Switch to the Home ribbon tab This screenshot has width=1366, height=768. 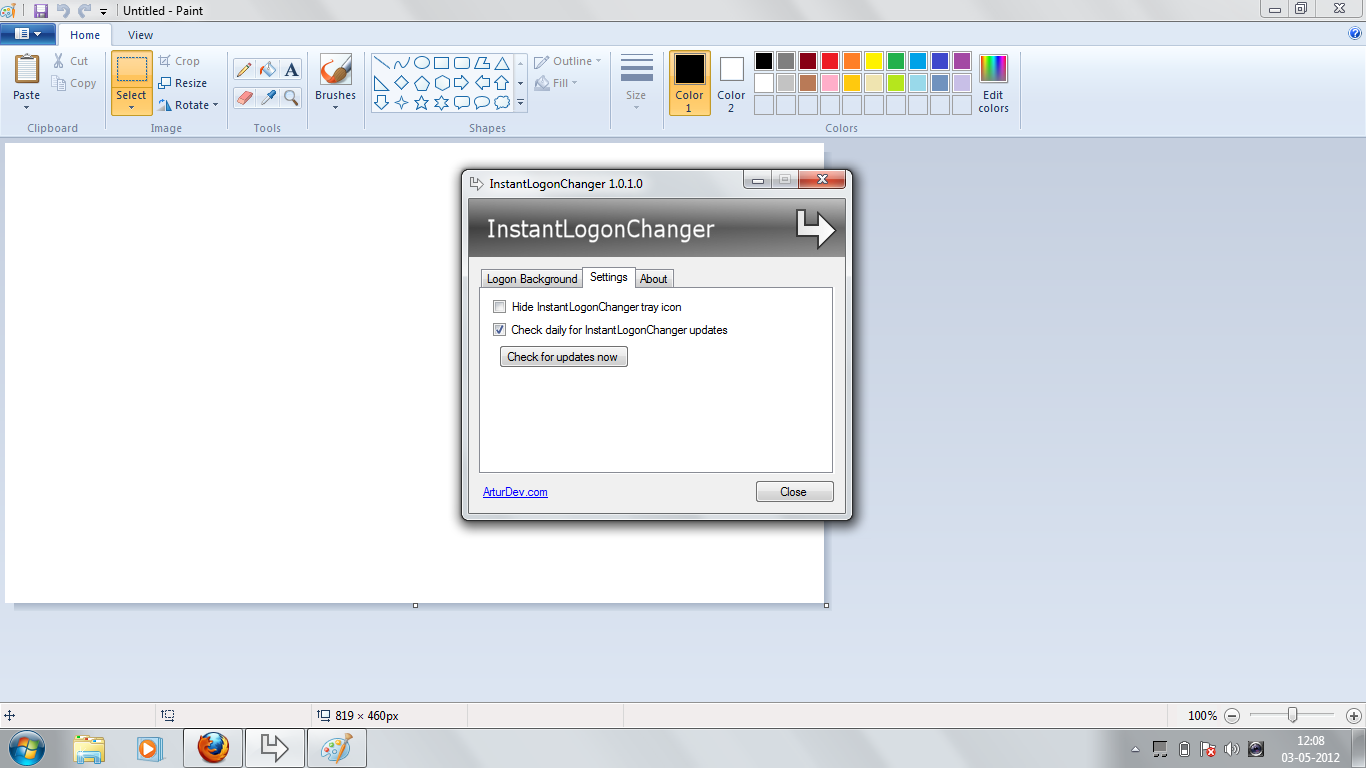85,35
